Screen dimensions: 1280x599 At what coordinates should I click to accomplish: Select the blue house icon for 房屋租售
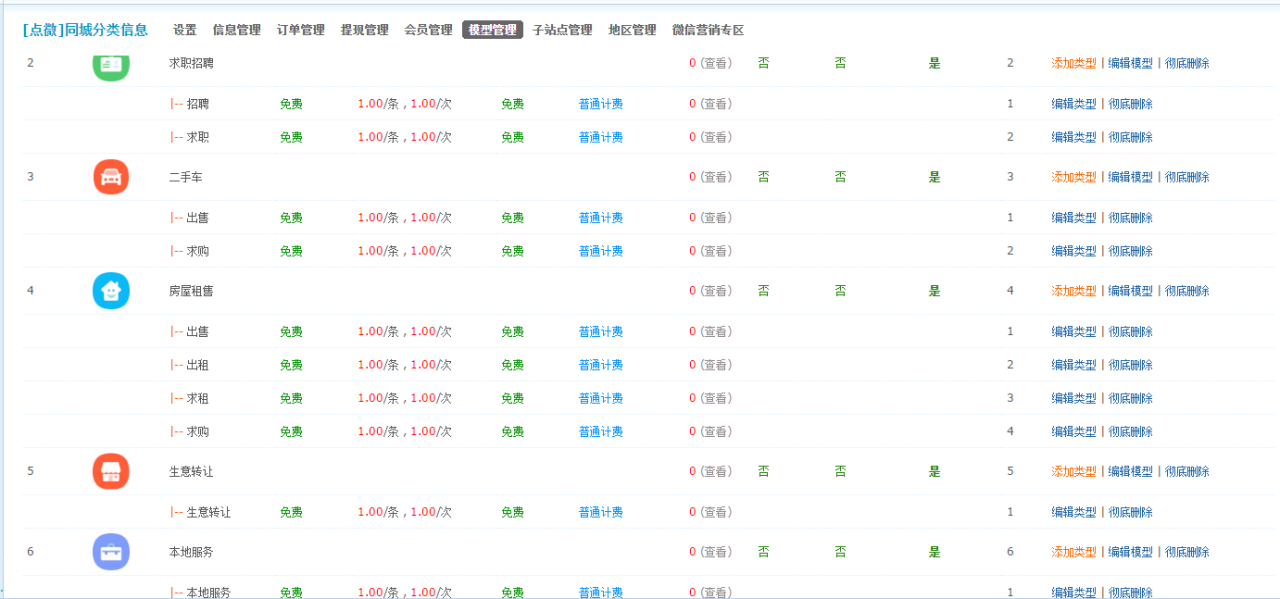(x=110, y=290)
